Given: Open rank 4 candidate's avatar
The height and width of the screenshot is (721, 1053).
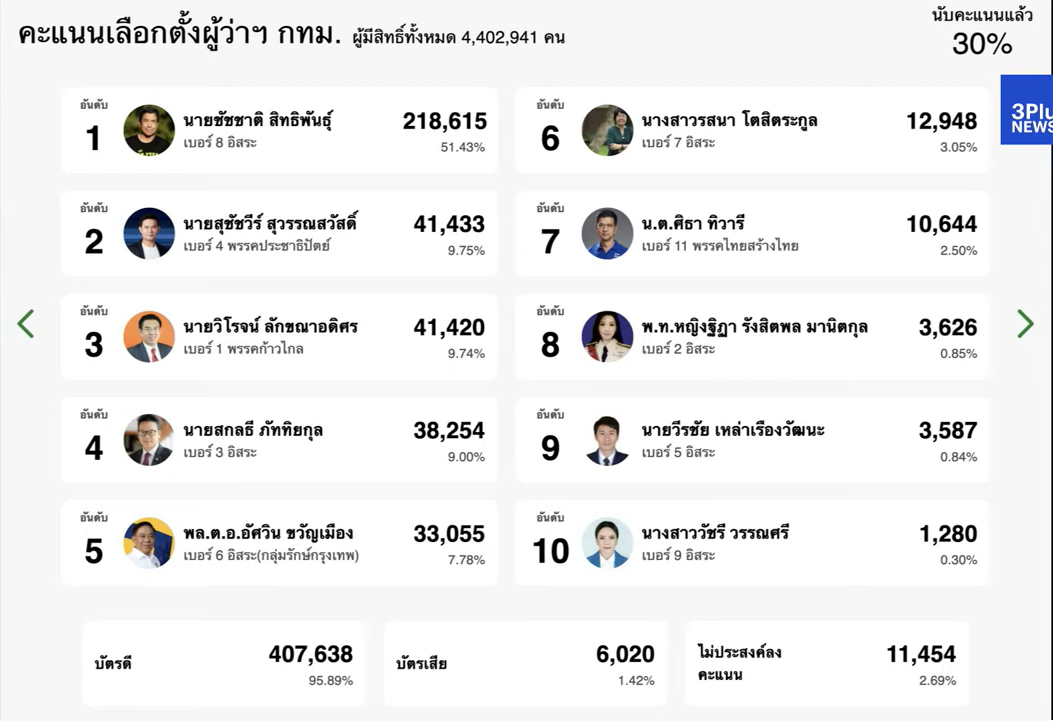Looking at the screenshot, I should click(x=149, y=440).
